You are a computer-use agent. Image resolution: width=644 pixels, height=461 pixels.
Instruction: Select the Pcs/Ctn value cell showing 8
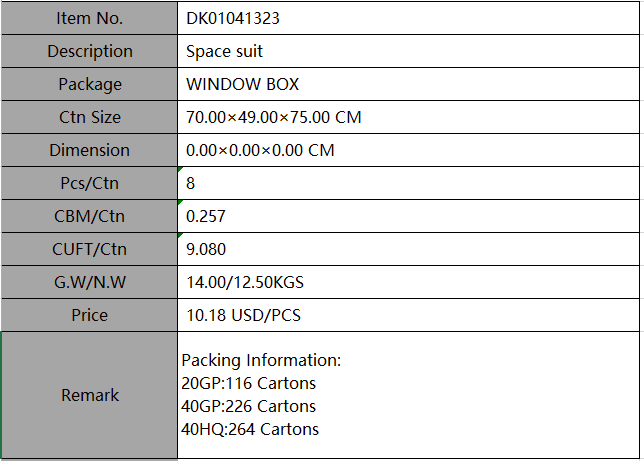[x=408, y=183]
